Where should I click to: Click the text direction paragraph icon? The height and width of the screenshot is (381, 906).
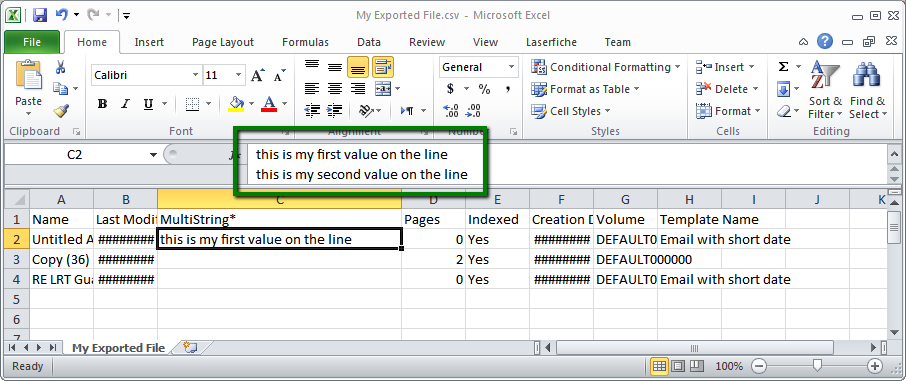click(407, 110)
